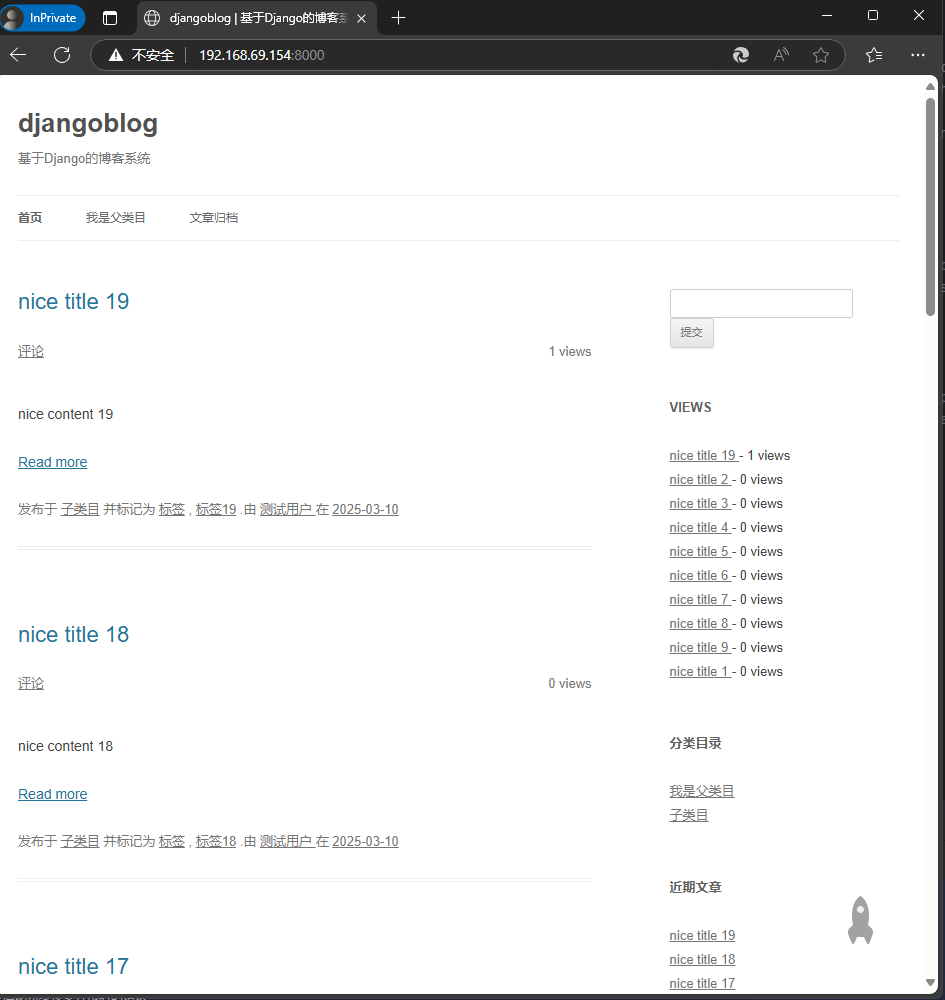Image resolution: width=945 pixels, height=1000 pixels.
Task: Open nice title 2 in VIEWS list
Action: coord(699,480)
